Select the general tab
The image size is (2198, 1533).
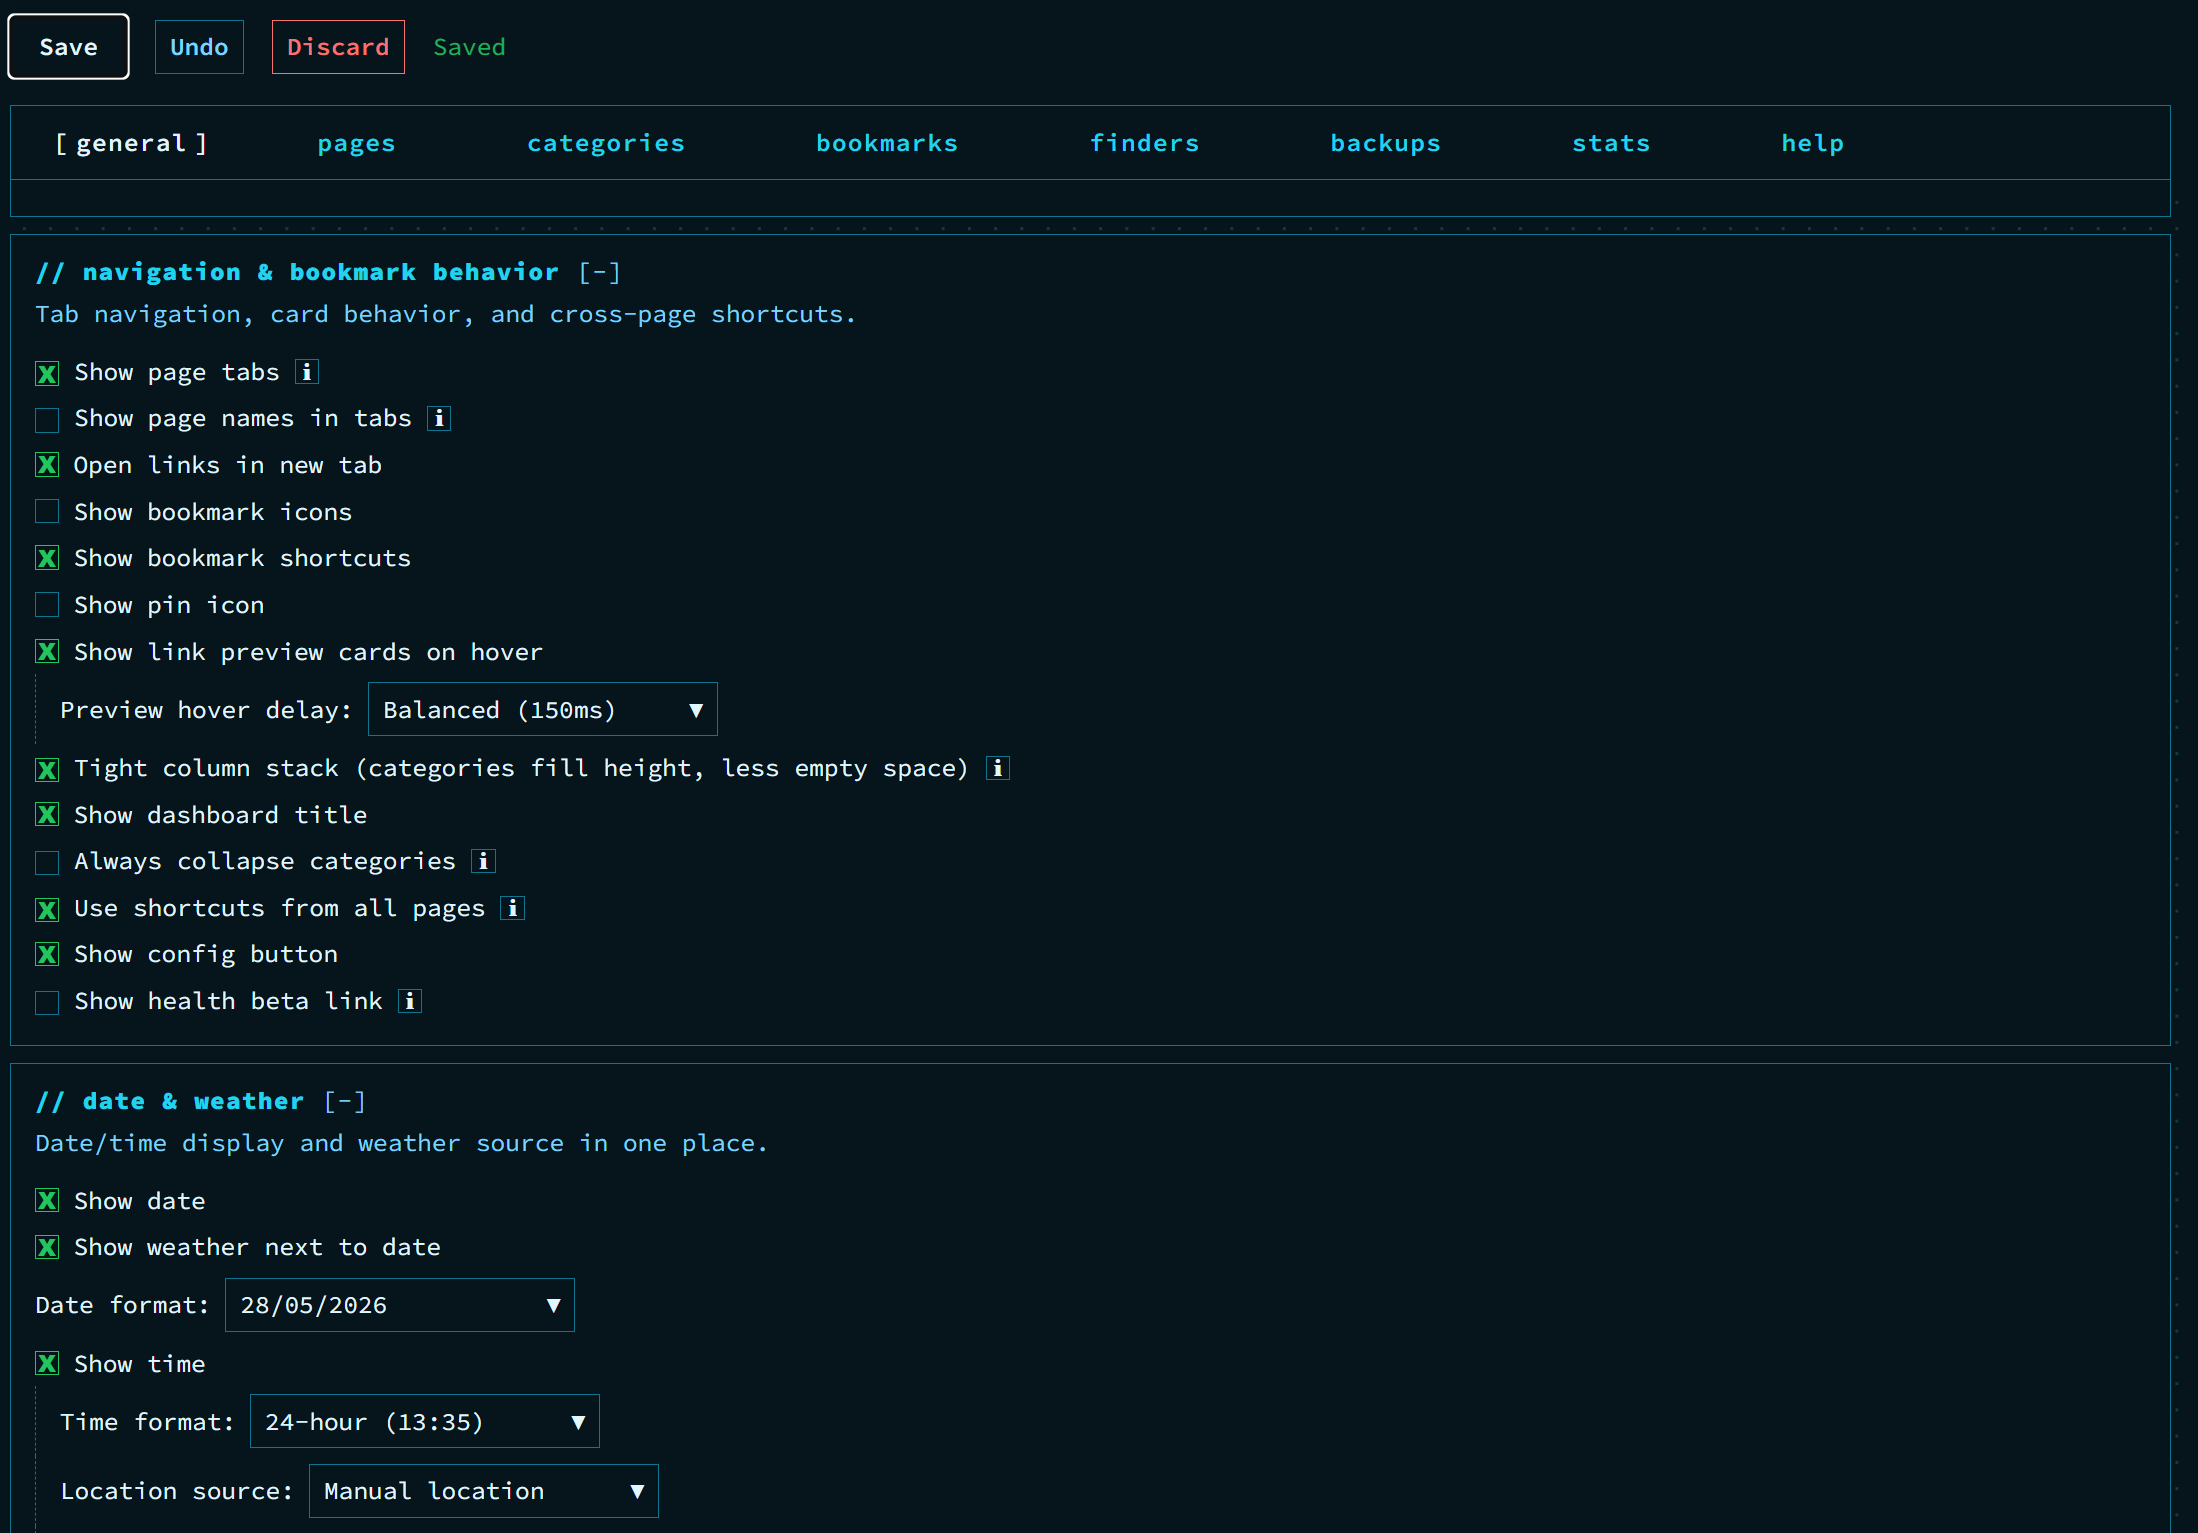(131, 143)
